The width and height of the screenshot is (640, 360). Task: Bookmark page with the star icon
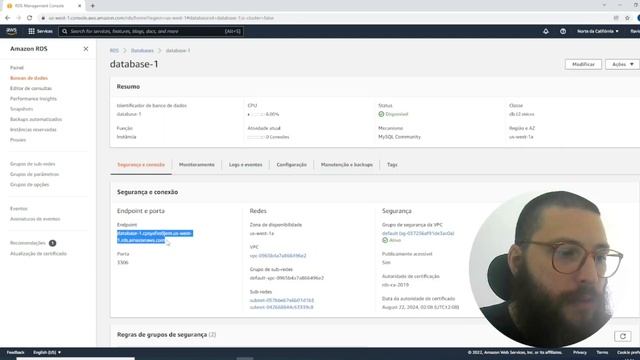tap(627, 18)
